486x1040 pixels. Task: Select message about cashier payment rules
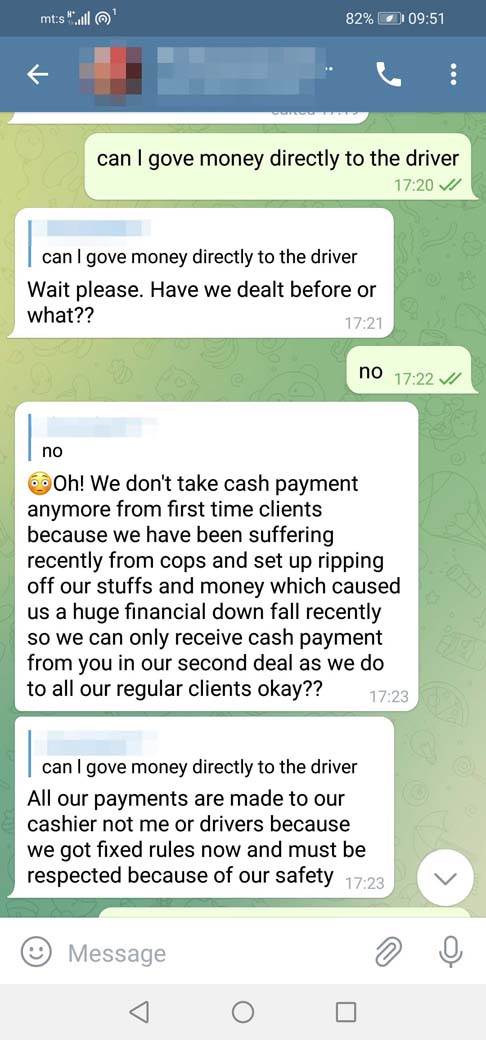coord(204,807)
